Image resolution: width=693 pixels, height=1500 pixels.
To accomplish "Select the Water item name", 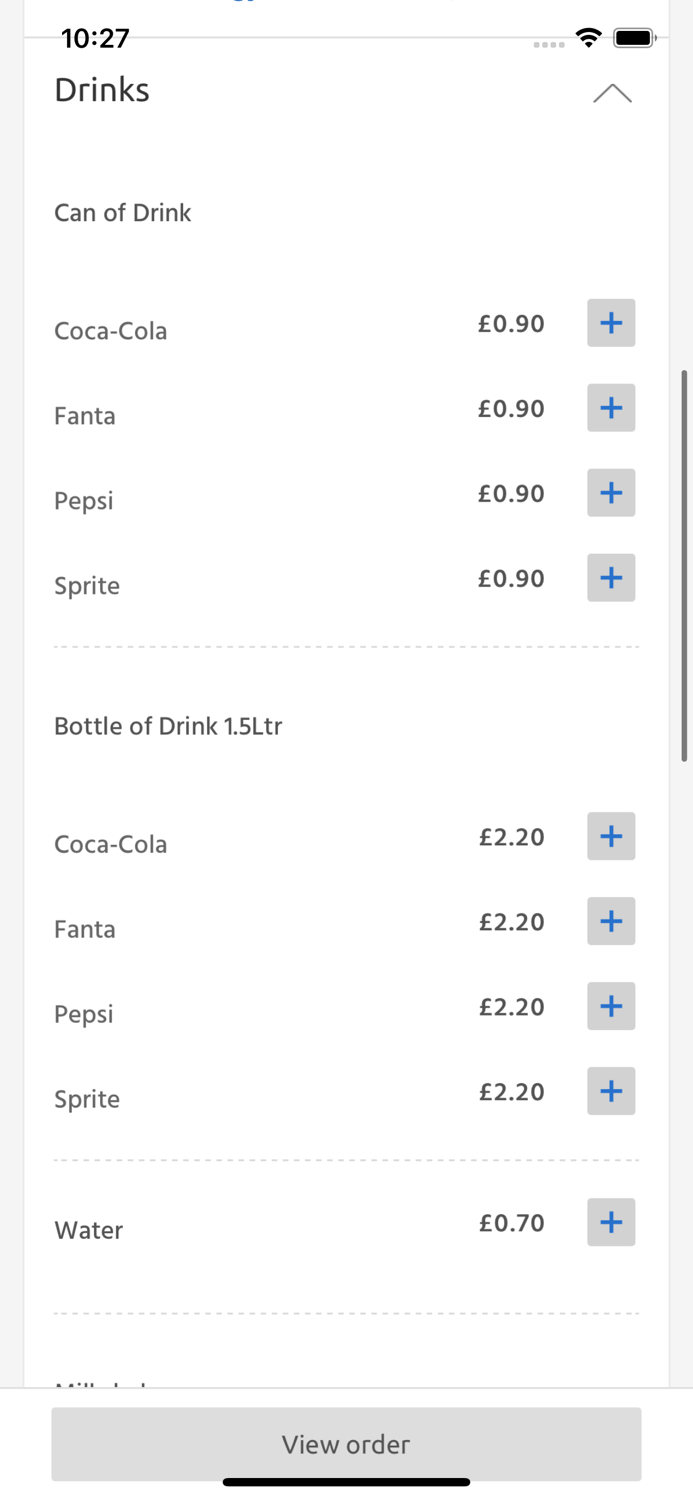I will point(89,1230).
